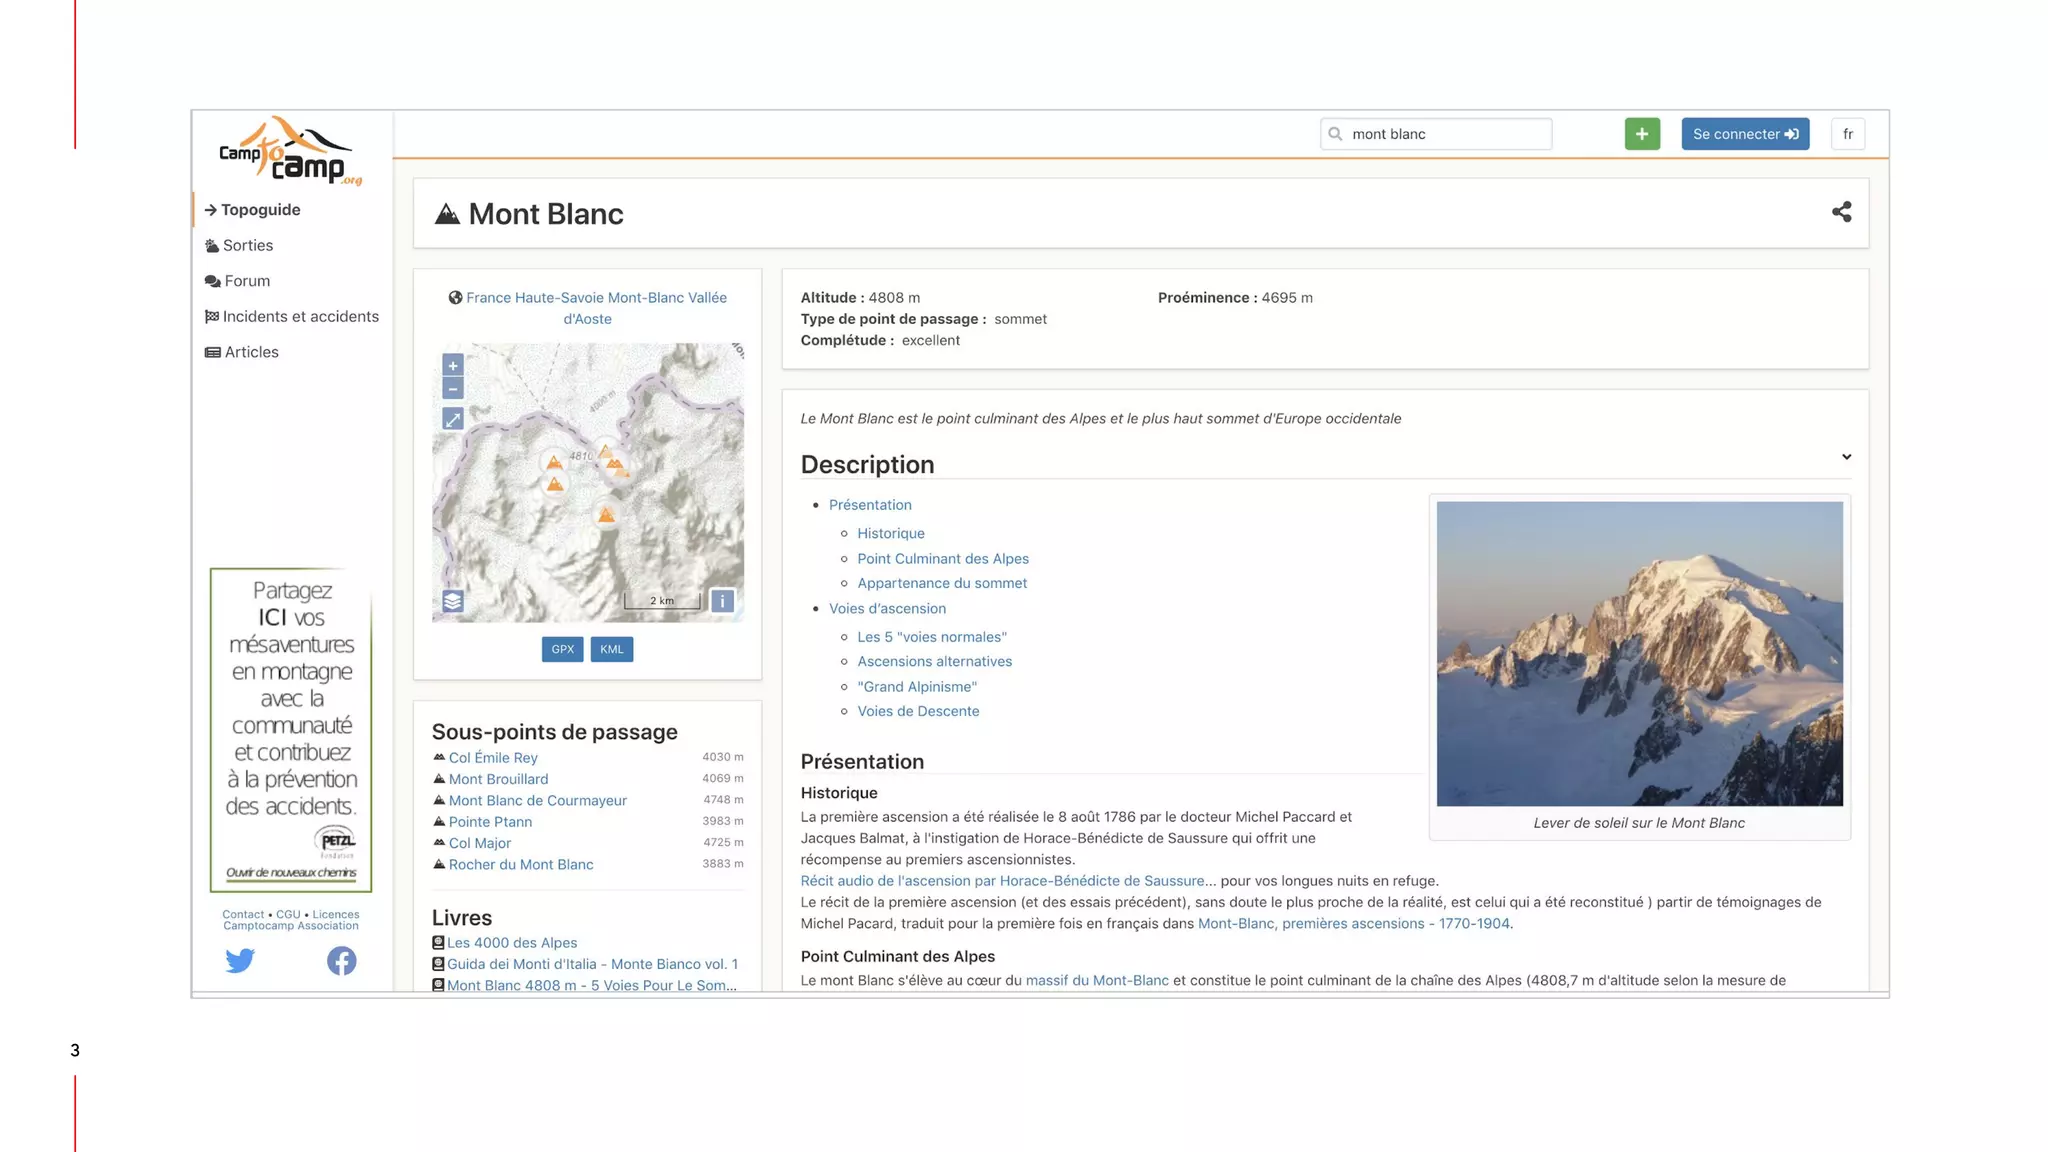
Task: Zoom out on the map
Action: click(x=453, y=389)
